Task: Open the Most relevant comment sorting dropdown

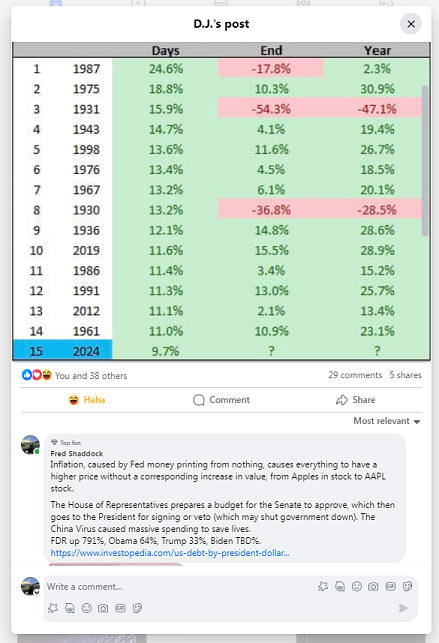Action: 387,421
